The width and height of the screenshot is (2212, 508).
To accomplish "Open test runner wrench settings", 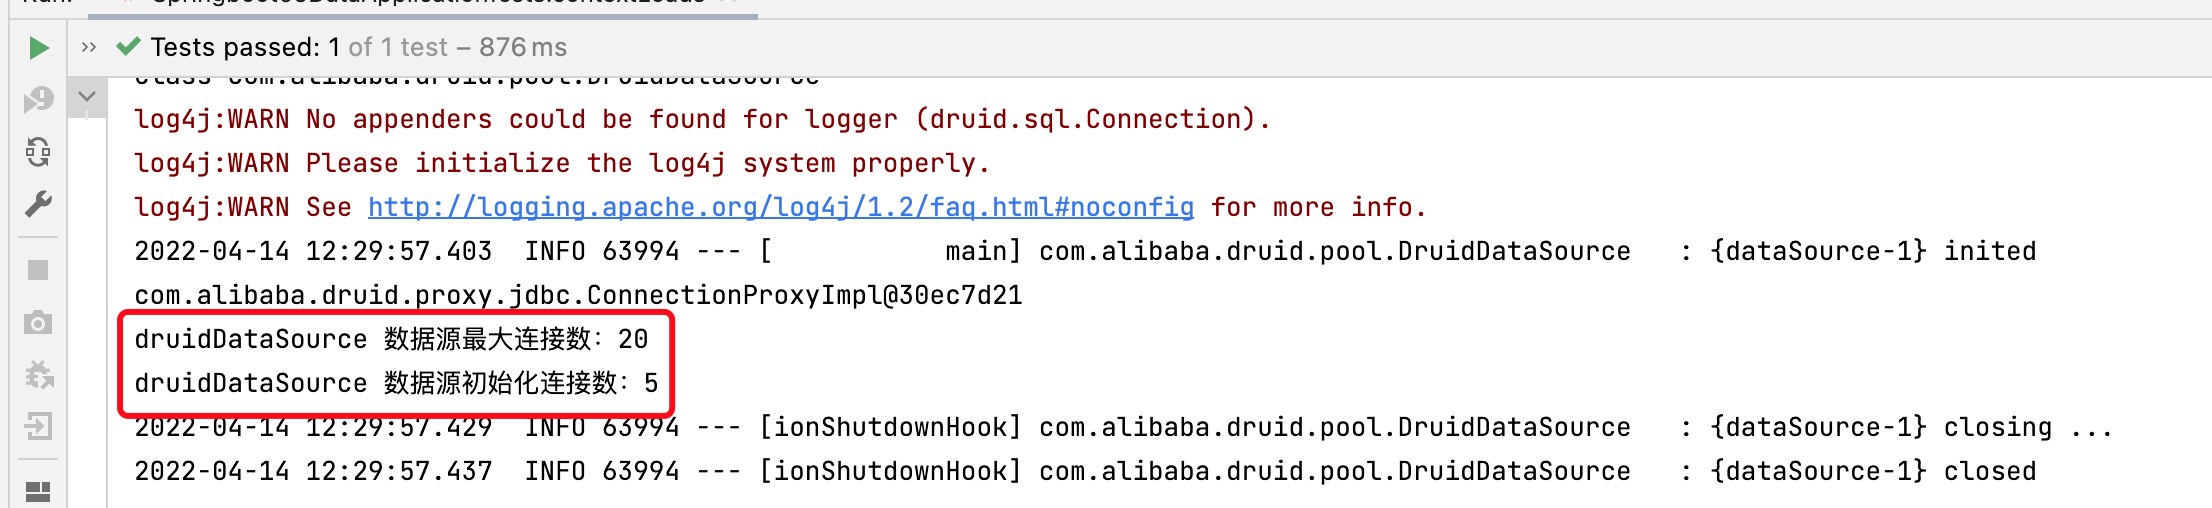I will coord(38,204).
